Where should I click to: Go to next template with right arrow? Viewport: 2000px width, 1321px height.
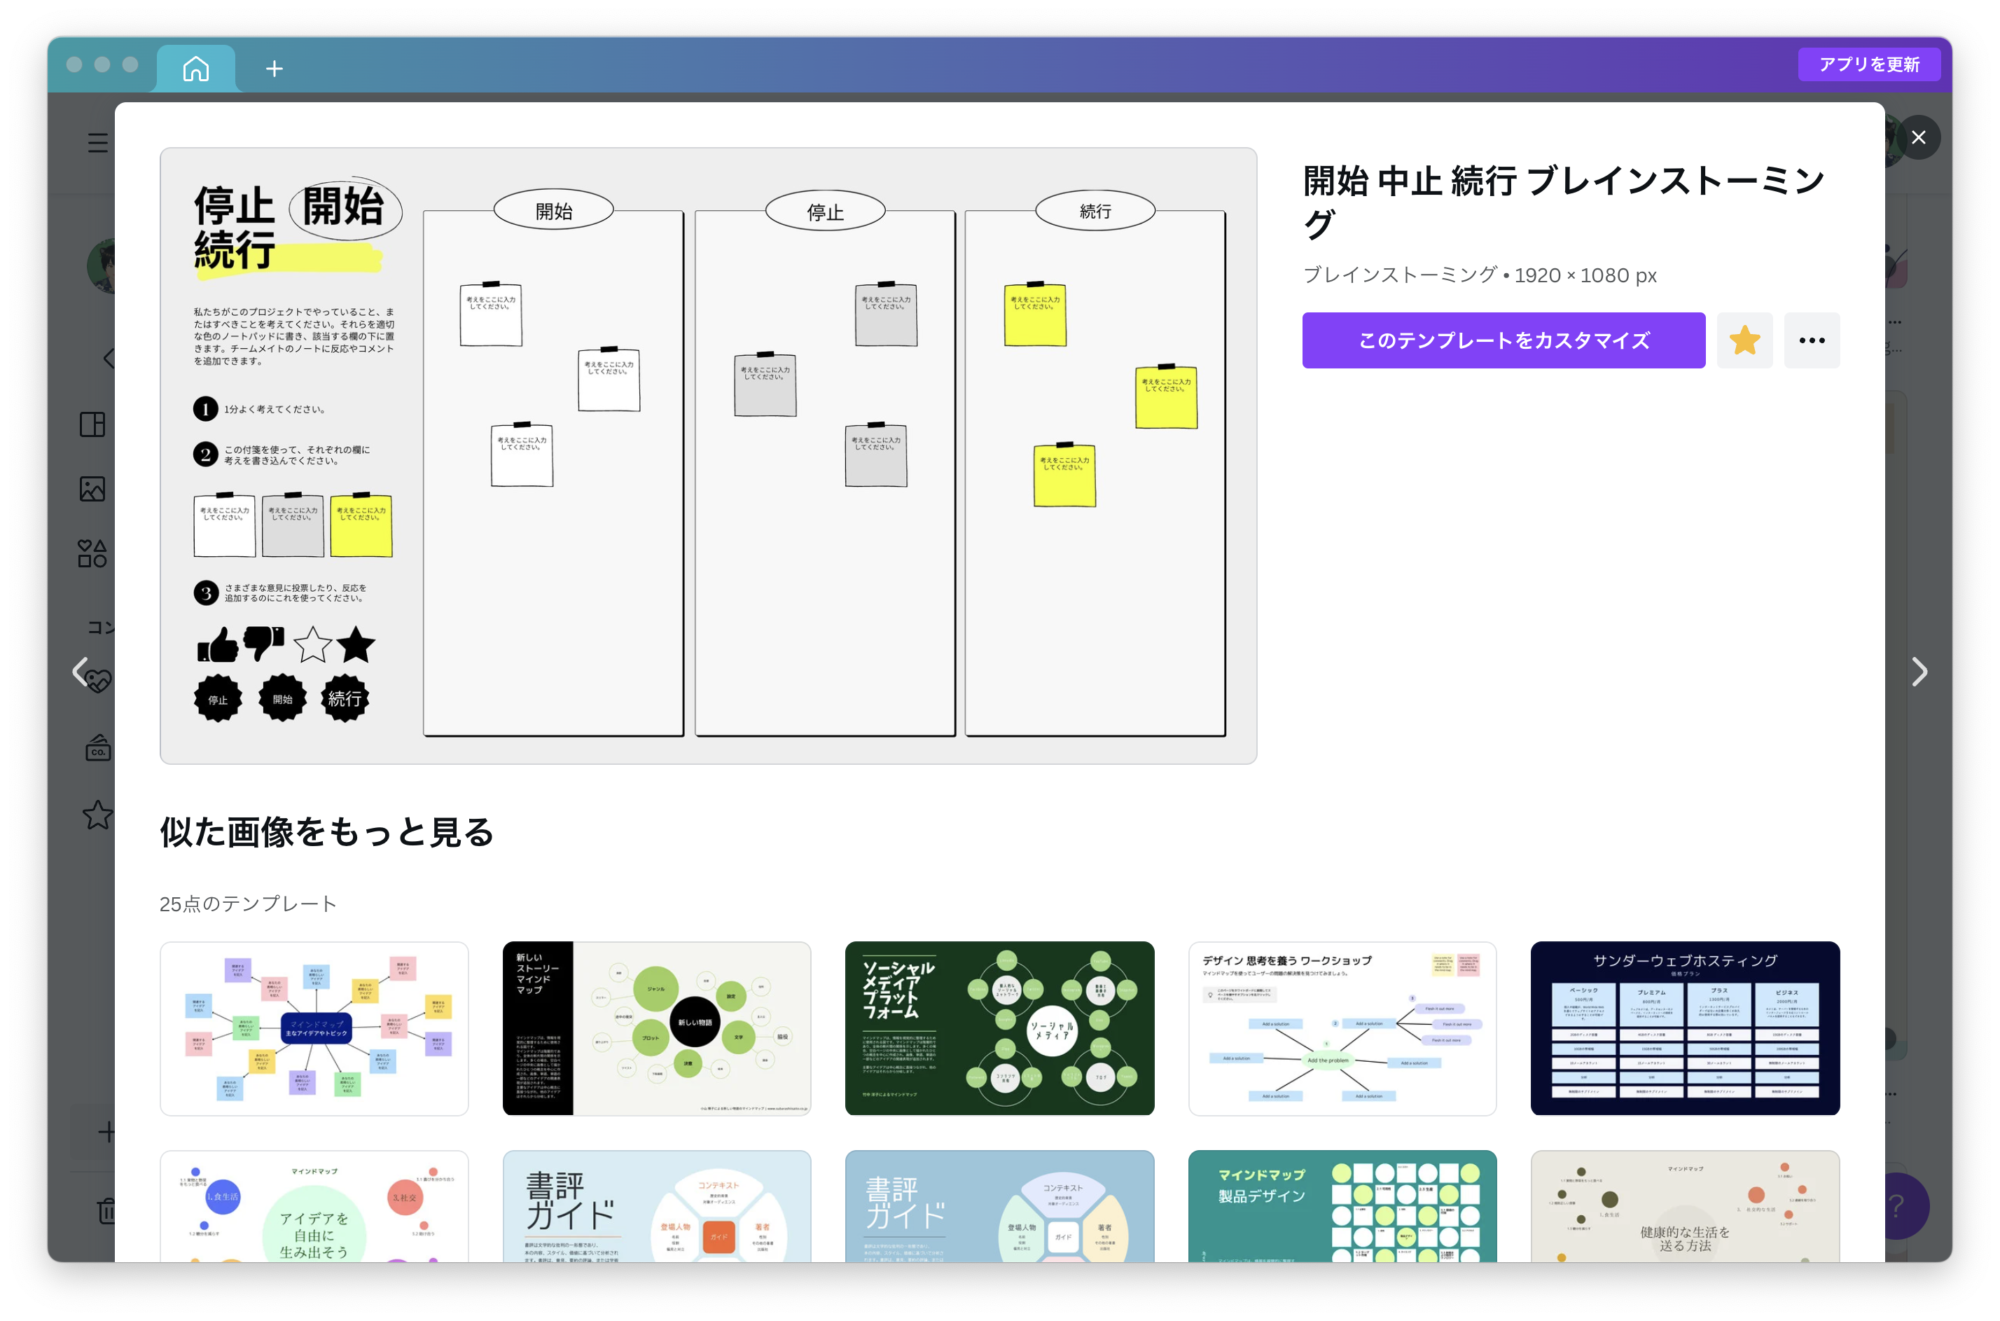coord(1919,671)
